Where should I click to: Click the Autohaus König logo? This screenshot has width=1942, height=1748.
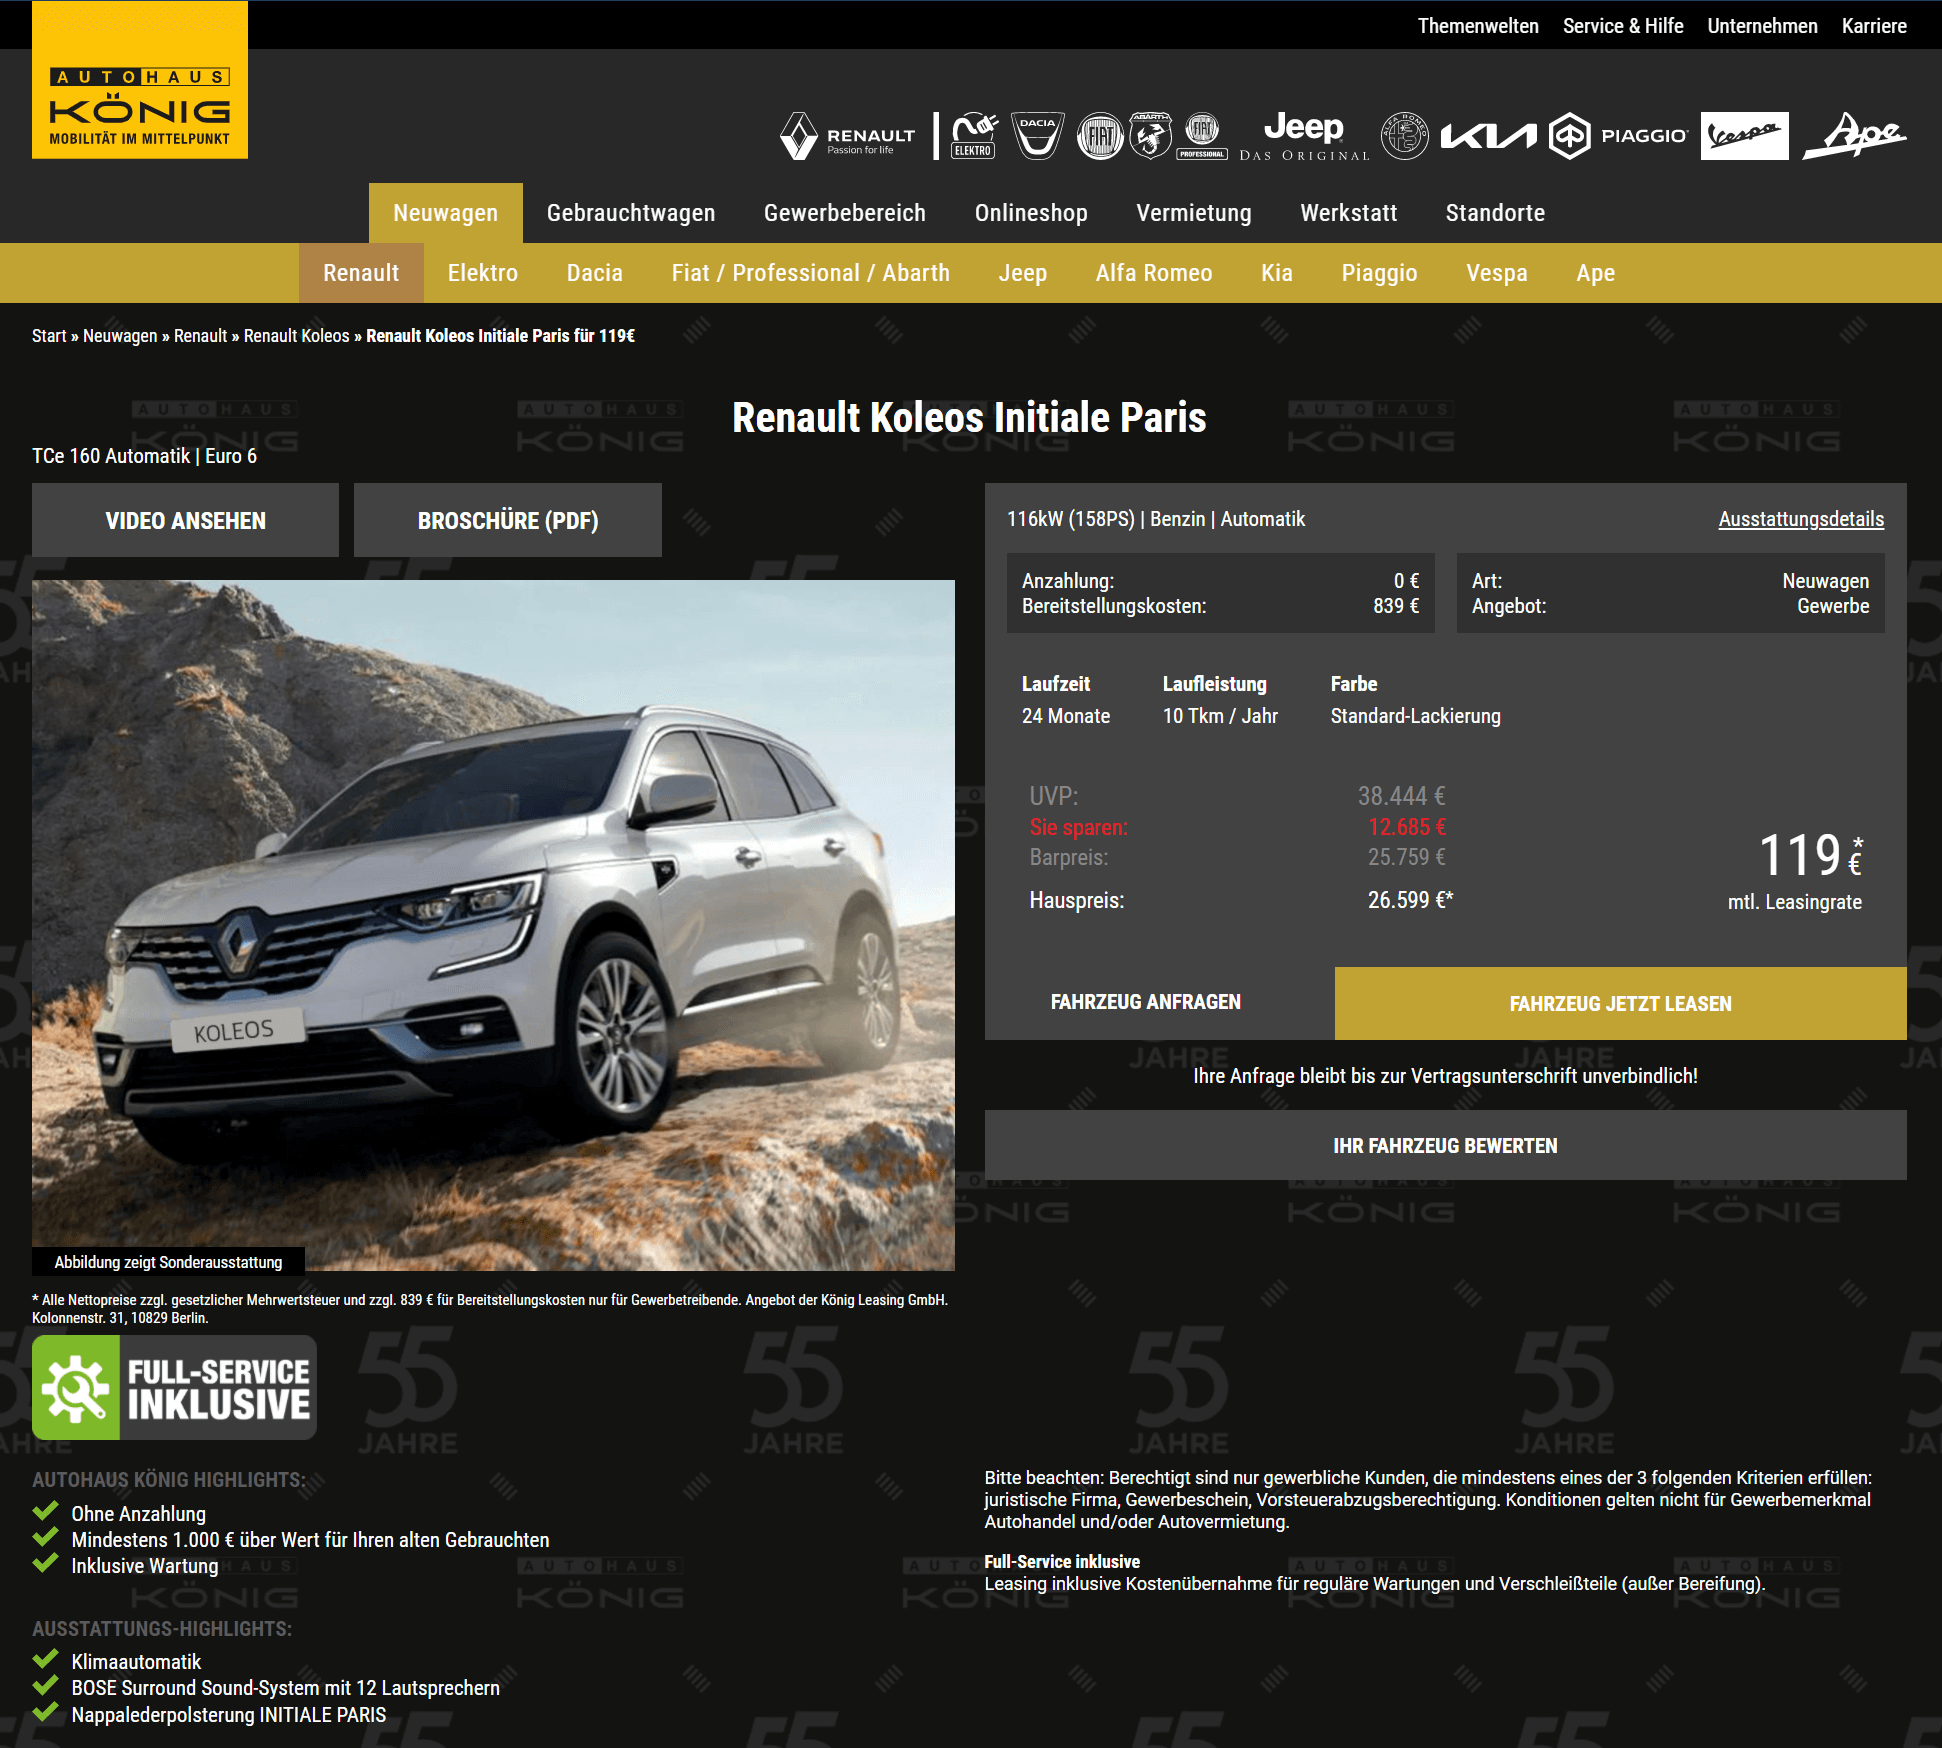(140, 80)
